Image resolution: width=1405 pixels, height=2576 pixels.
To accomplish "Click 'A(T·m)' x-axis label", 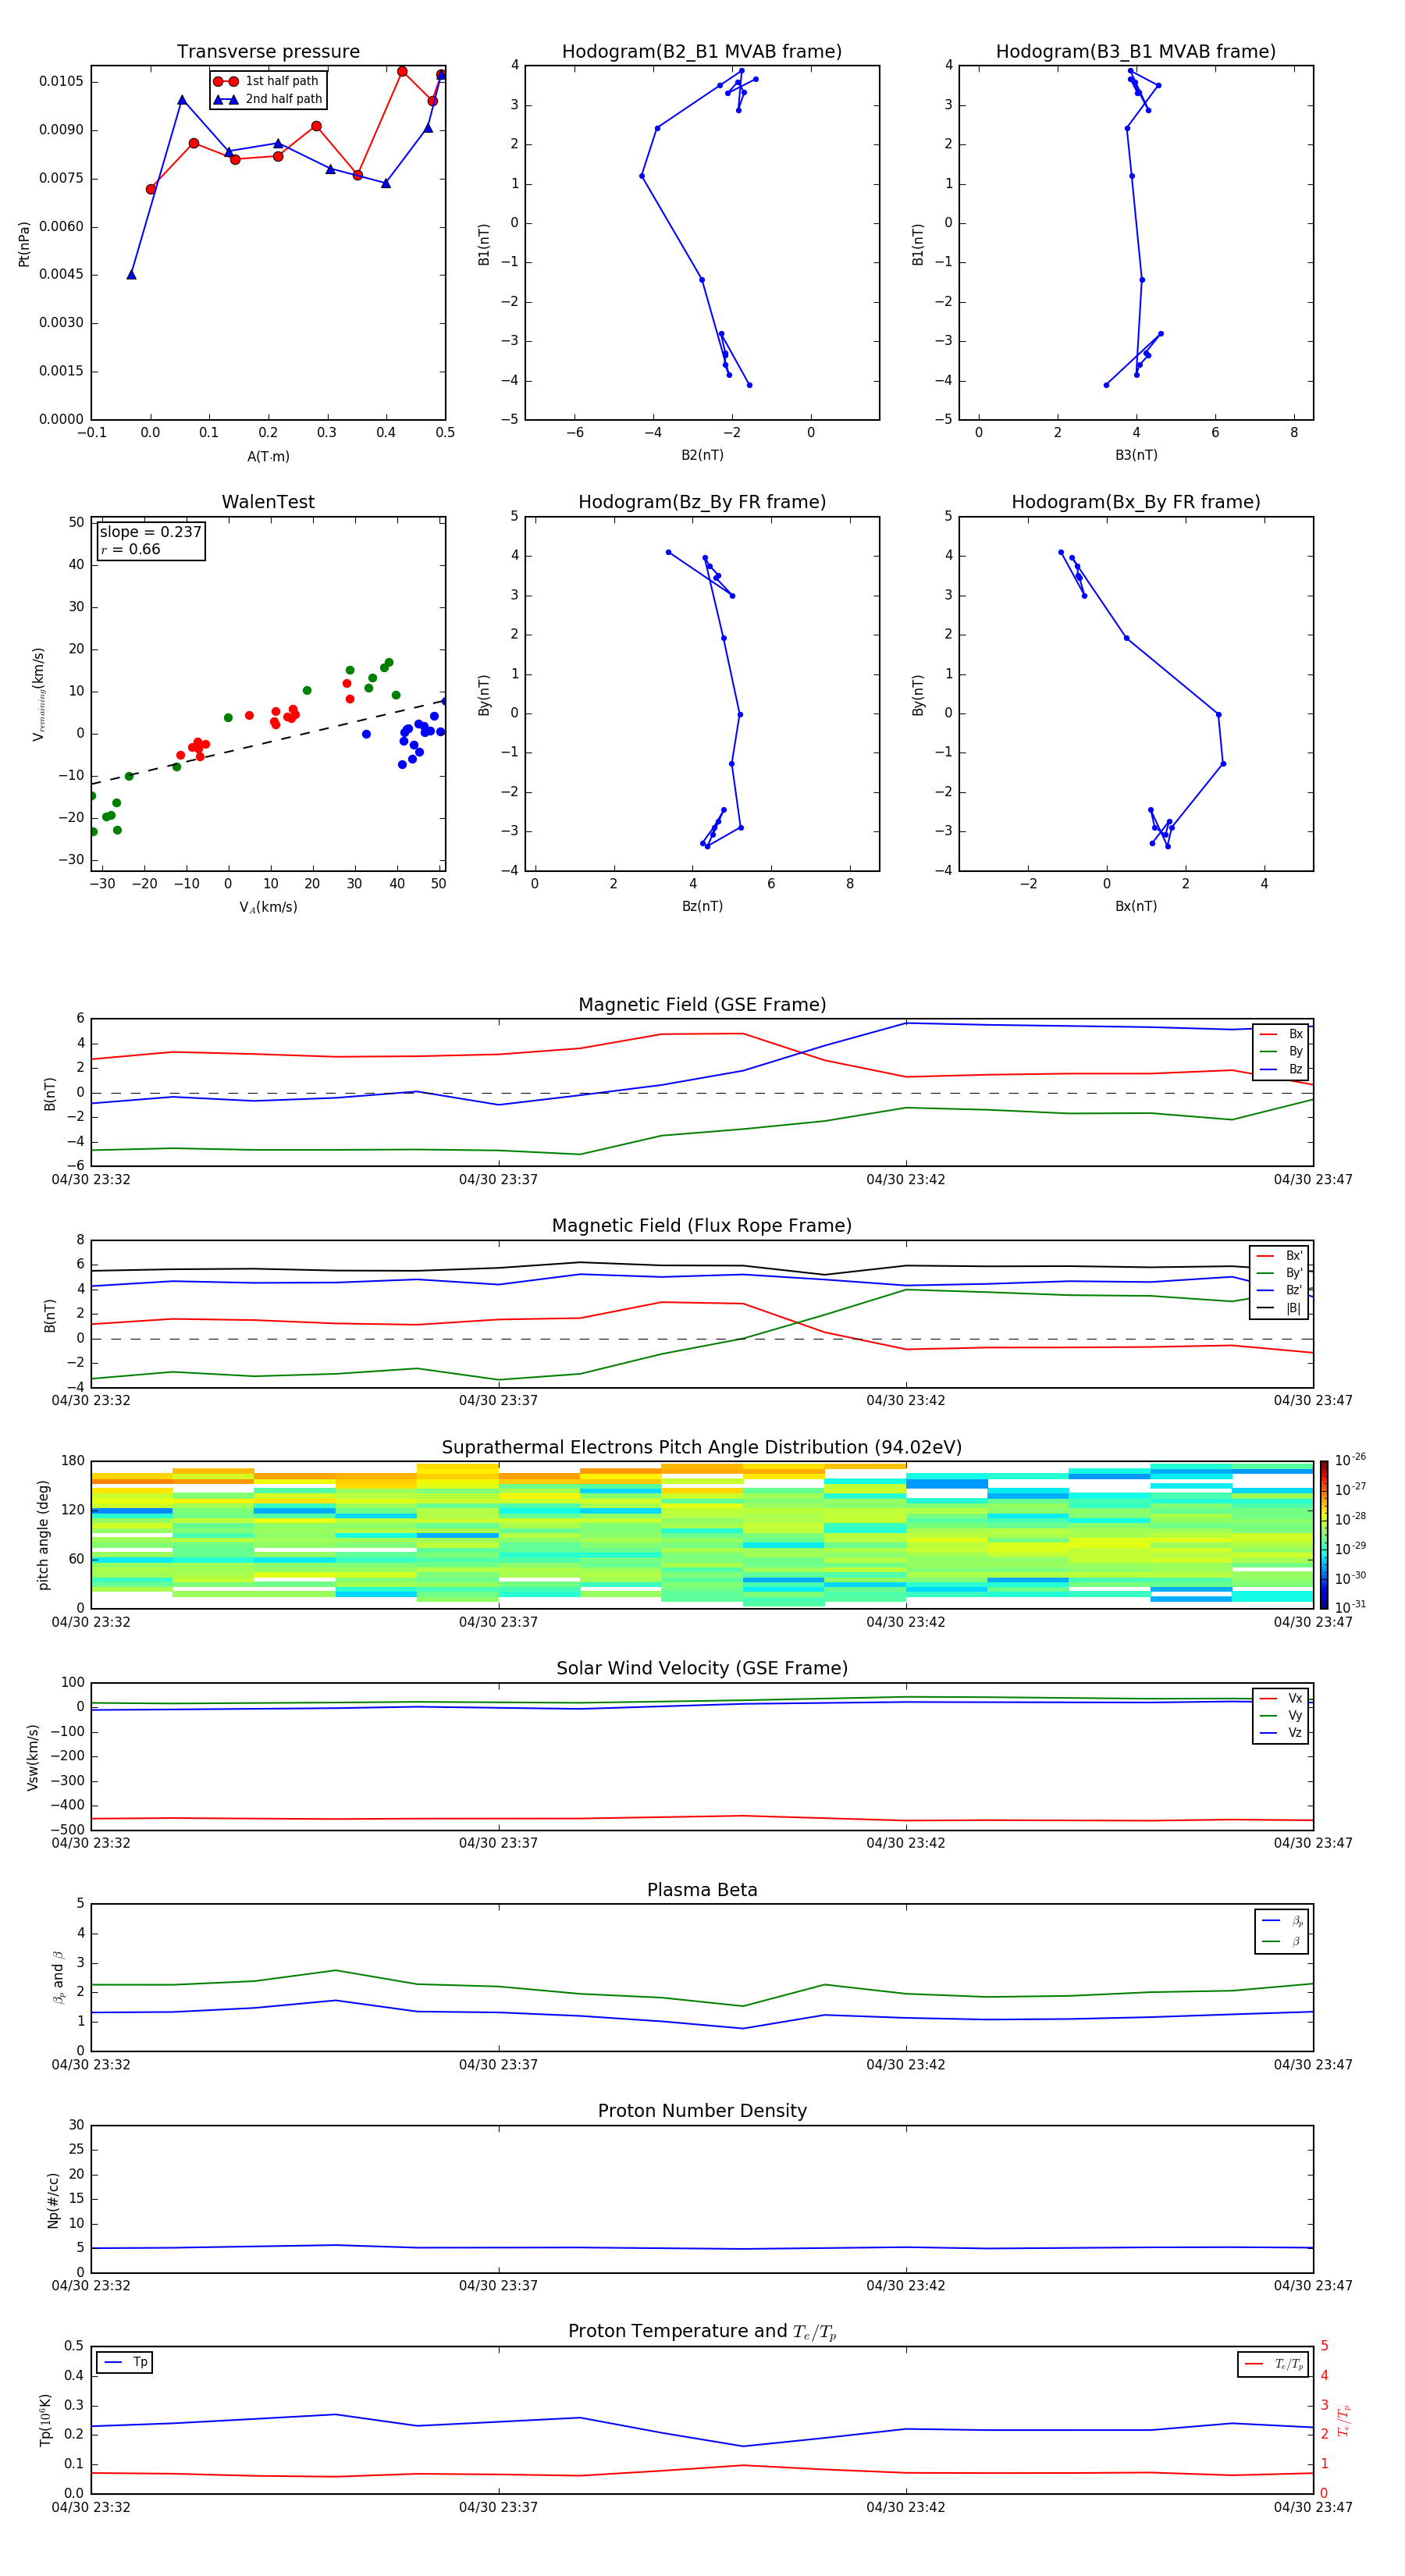I will click(268, 457).
